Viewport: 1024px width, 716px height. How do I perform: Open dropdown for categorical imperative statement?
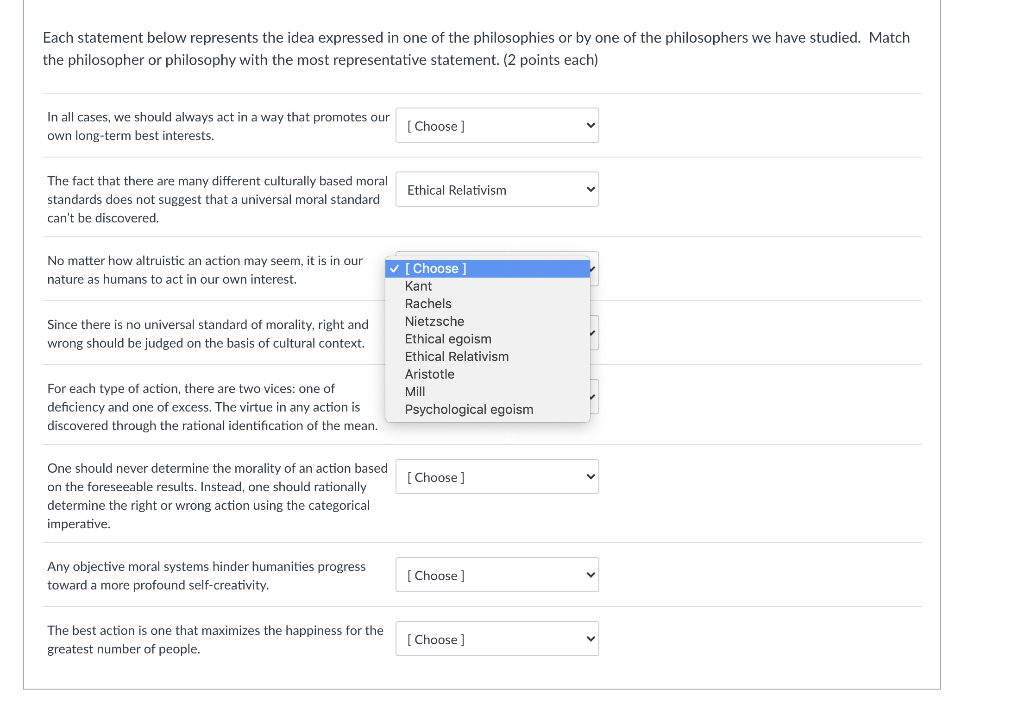click(497, 477)
